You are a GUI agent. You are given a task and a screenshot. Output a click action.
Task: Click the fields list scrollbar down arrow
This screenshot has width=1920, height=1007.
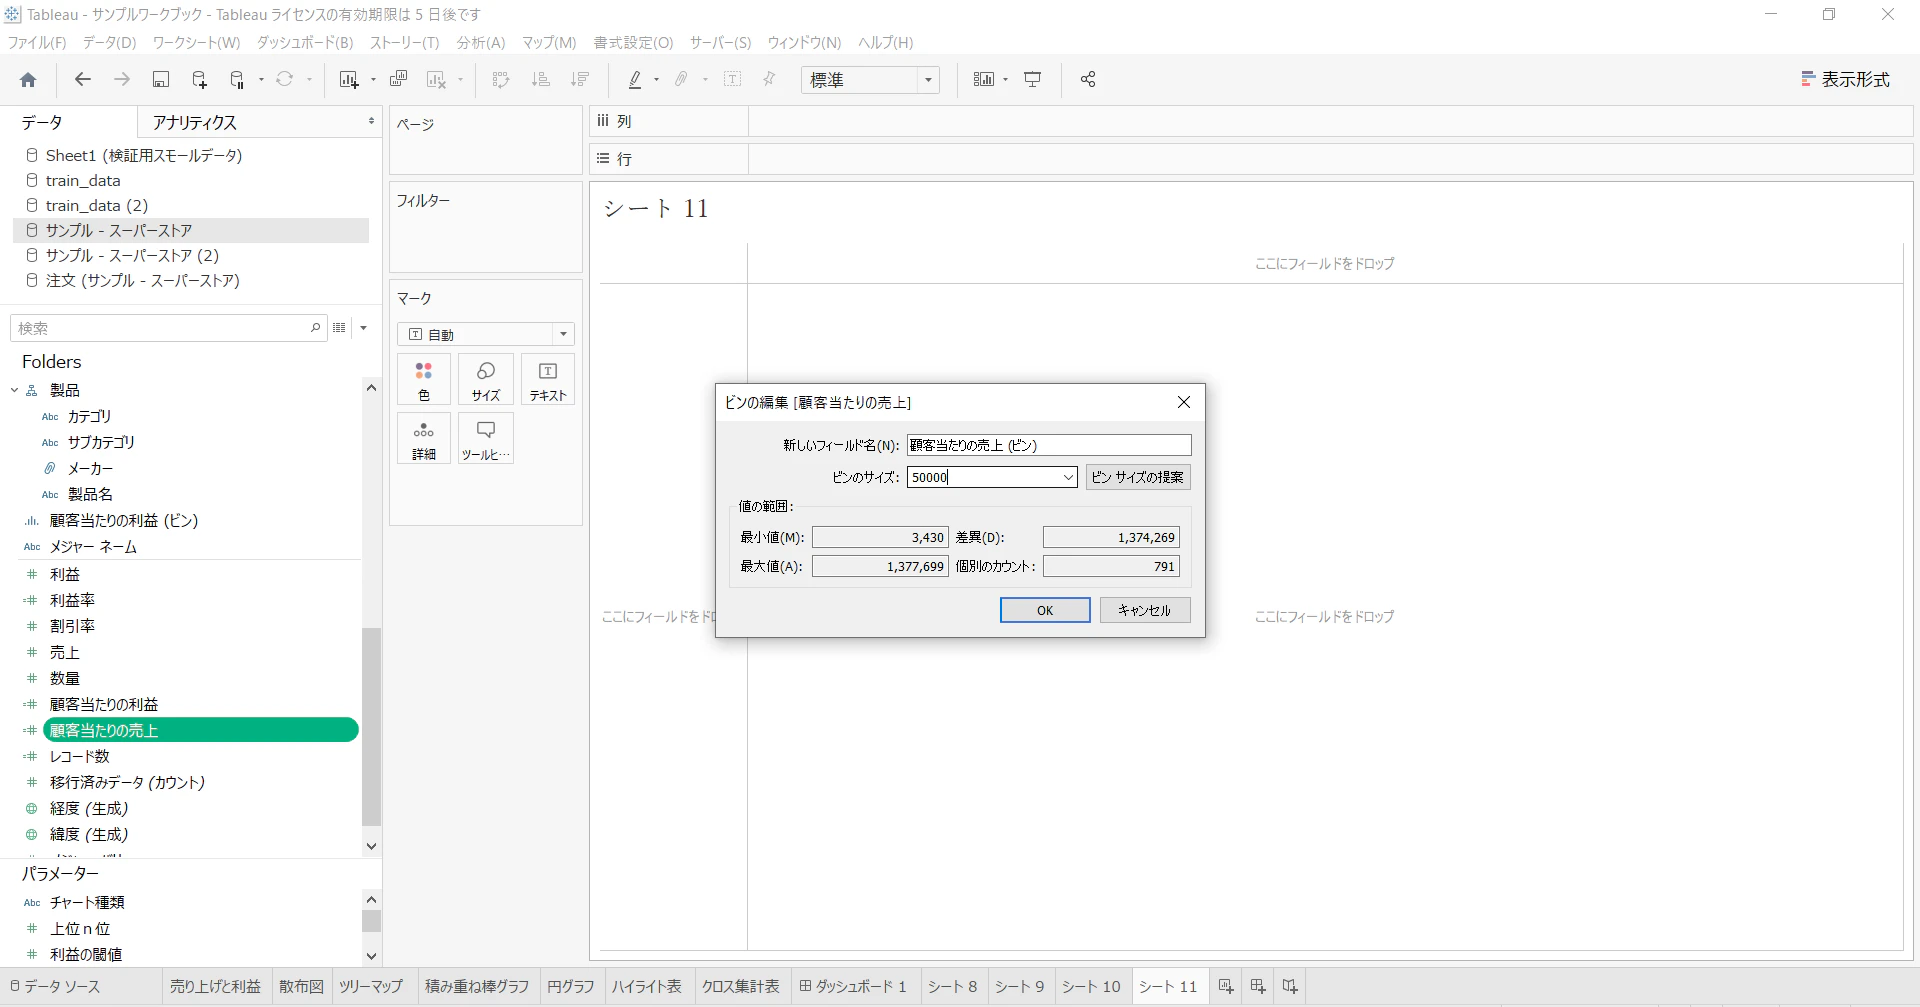(371, 845)
